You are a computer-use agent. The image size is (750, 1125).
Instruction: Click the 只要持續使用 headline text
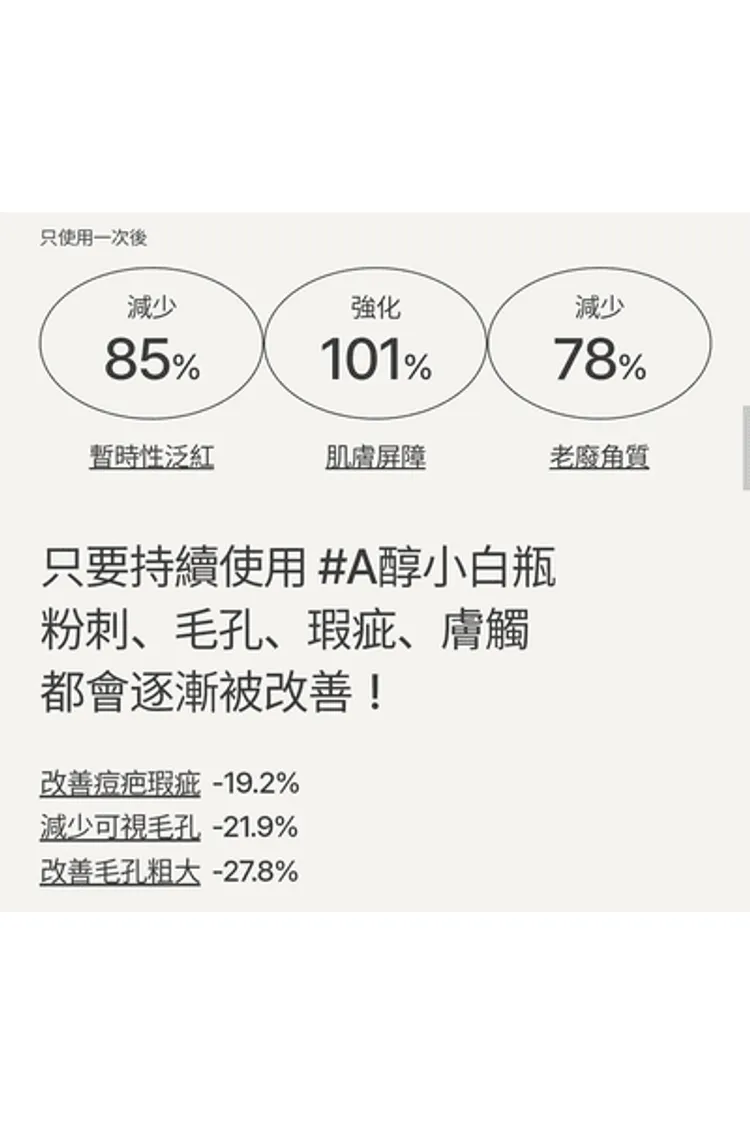174,568
